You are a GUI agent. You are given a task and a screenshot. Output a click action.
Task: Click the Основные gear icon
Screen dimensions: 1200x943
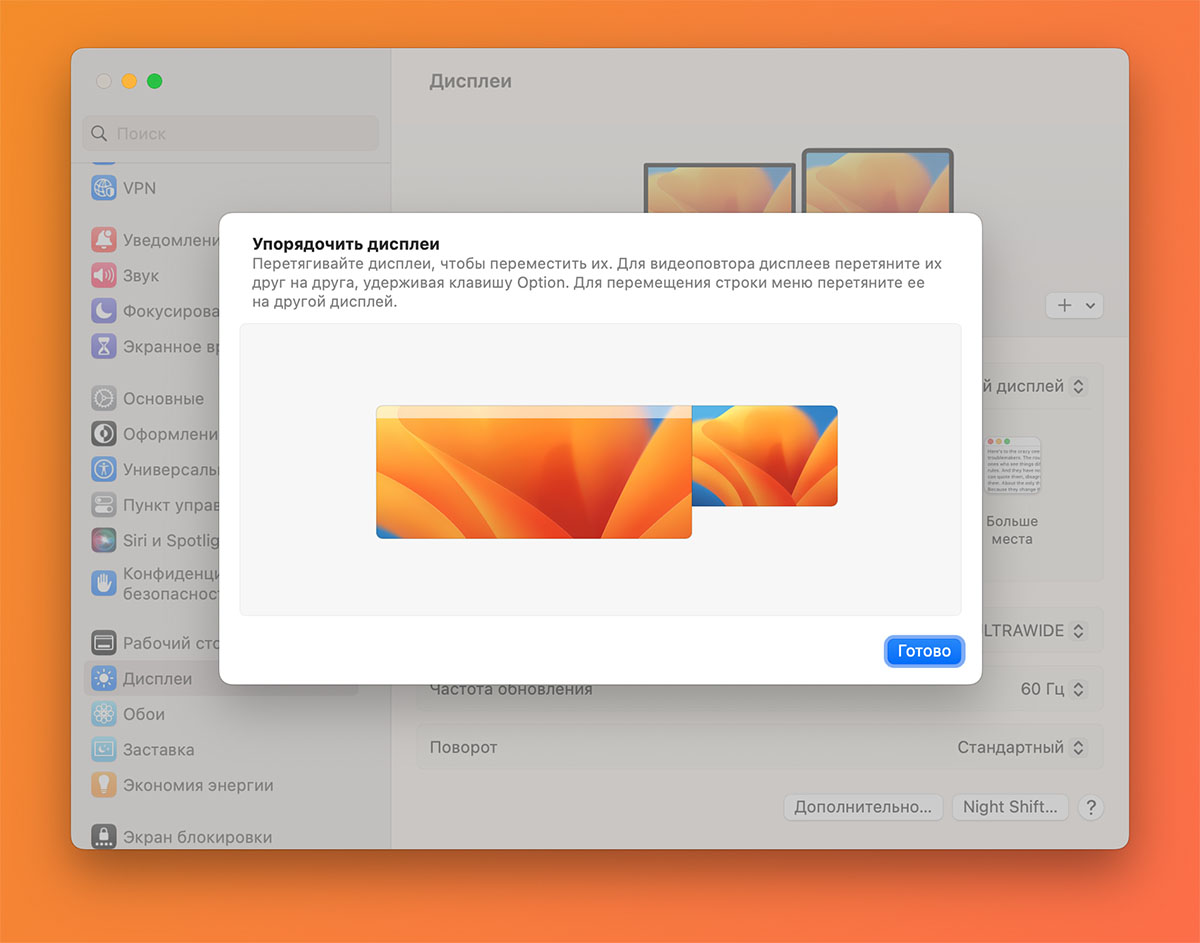[x=104, y=398]
